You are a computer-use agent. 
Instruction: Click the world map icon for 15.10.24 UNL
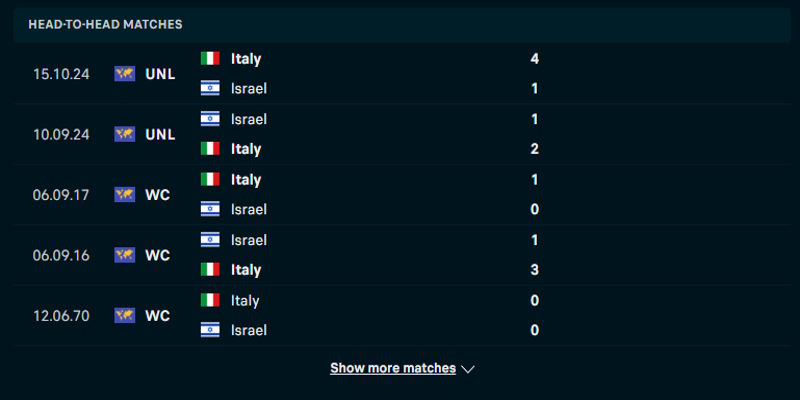[125, 73]
